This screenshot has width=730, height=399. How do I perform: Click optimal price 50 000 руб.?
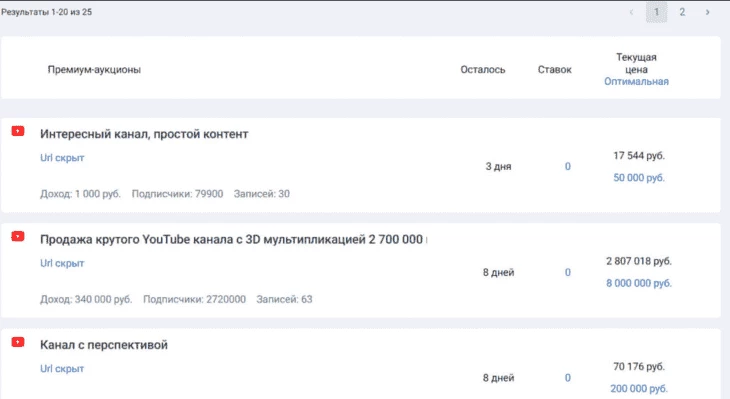pos(639,178)
